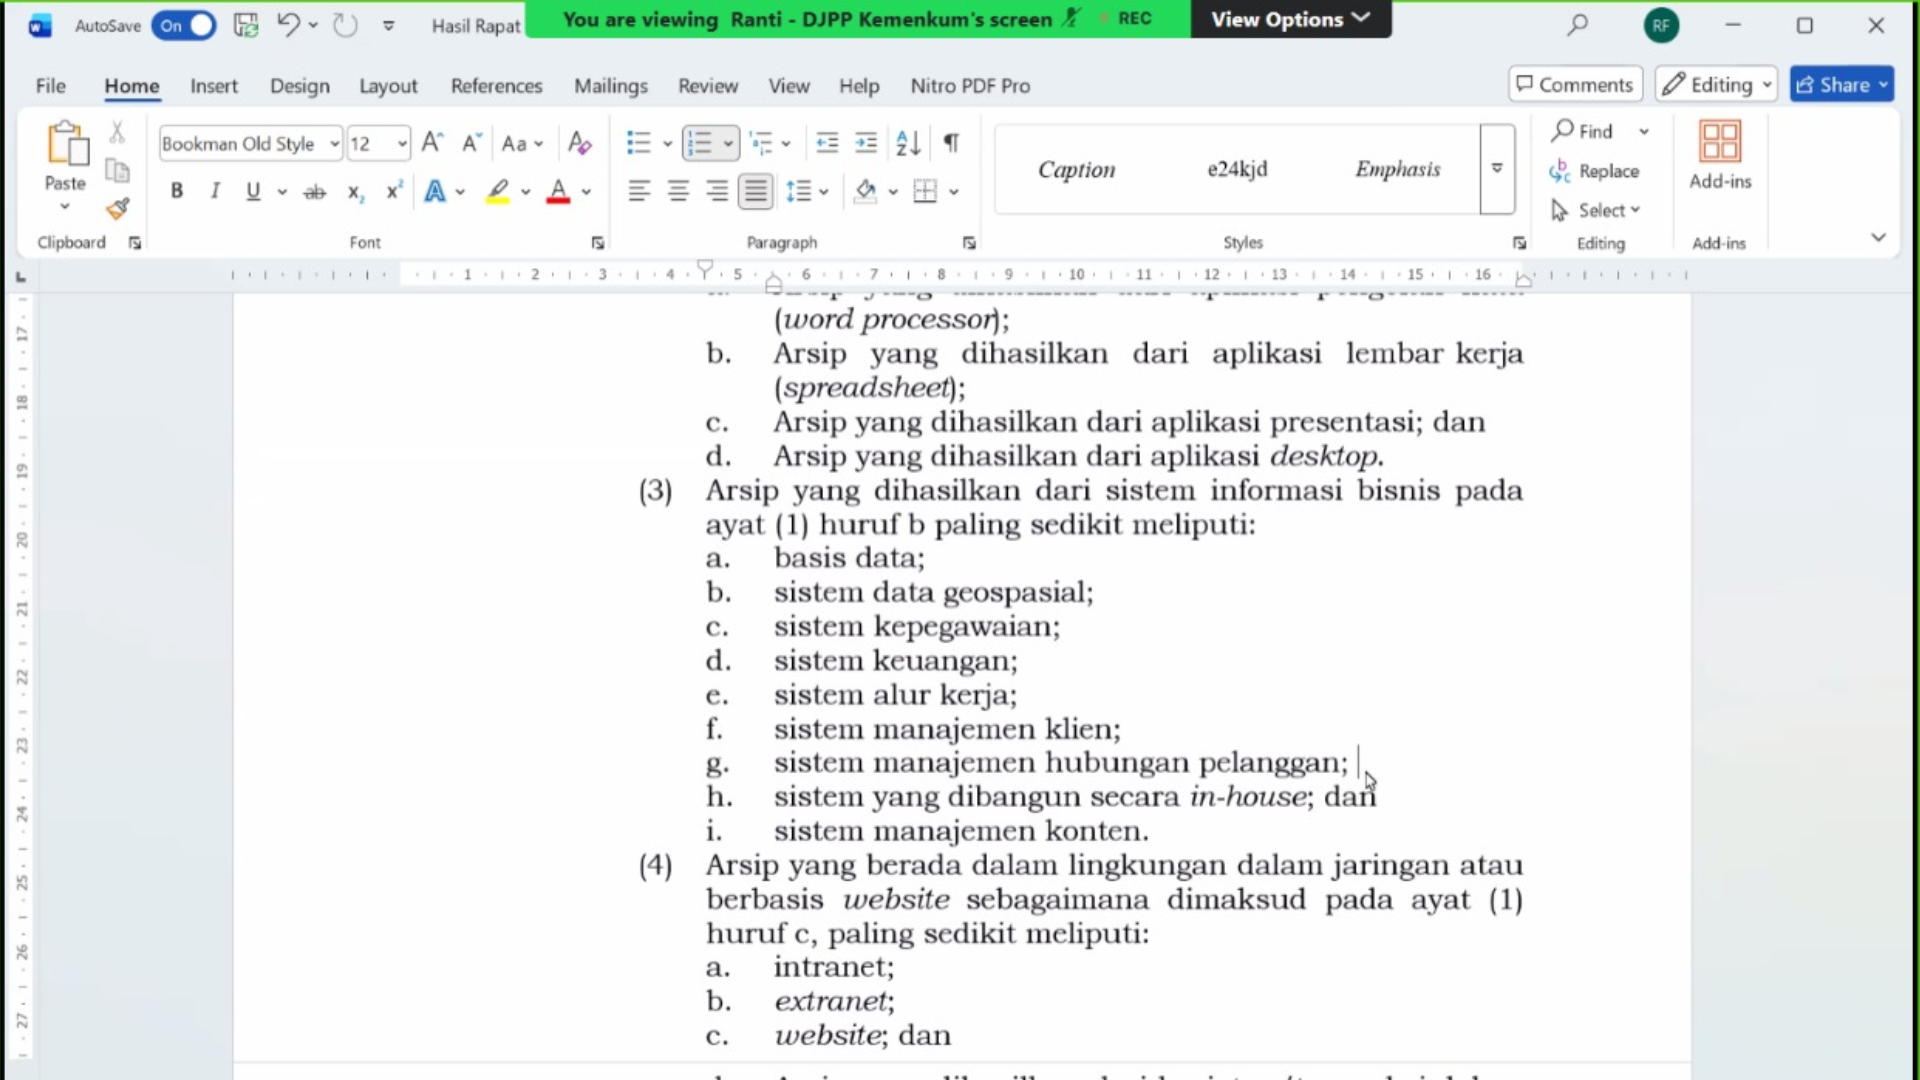Click the Clear All Formatting icon
Image resolution: width=1920 pixels, height=1080 pixels.
(579, 143)
